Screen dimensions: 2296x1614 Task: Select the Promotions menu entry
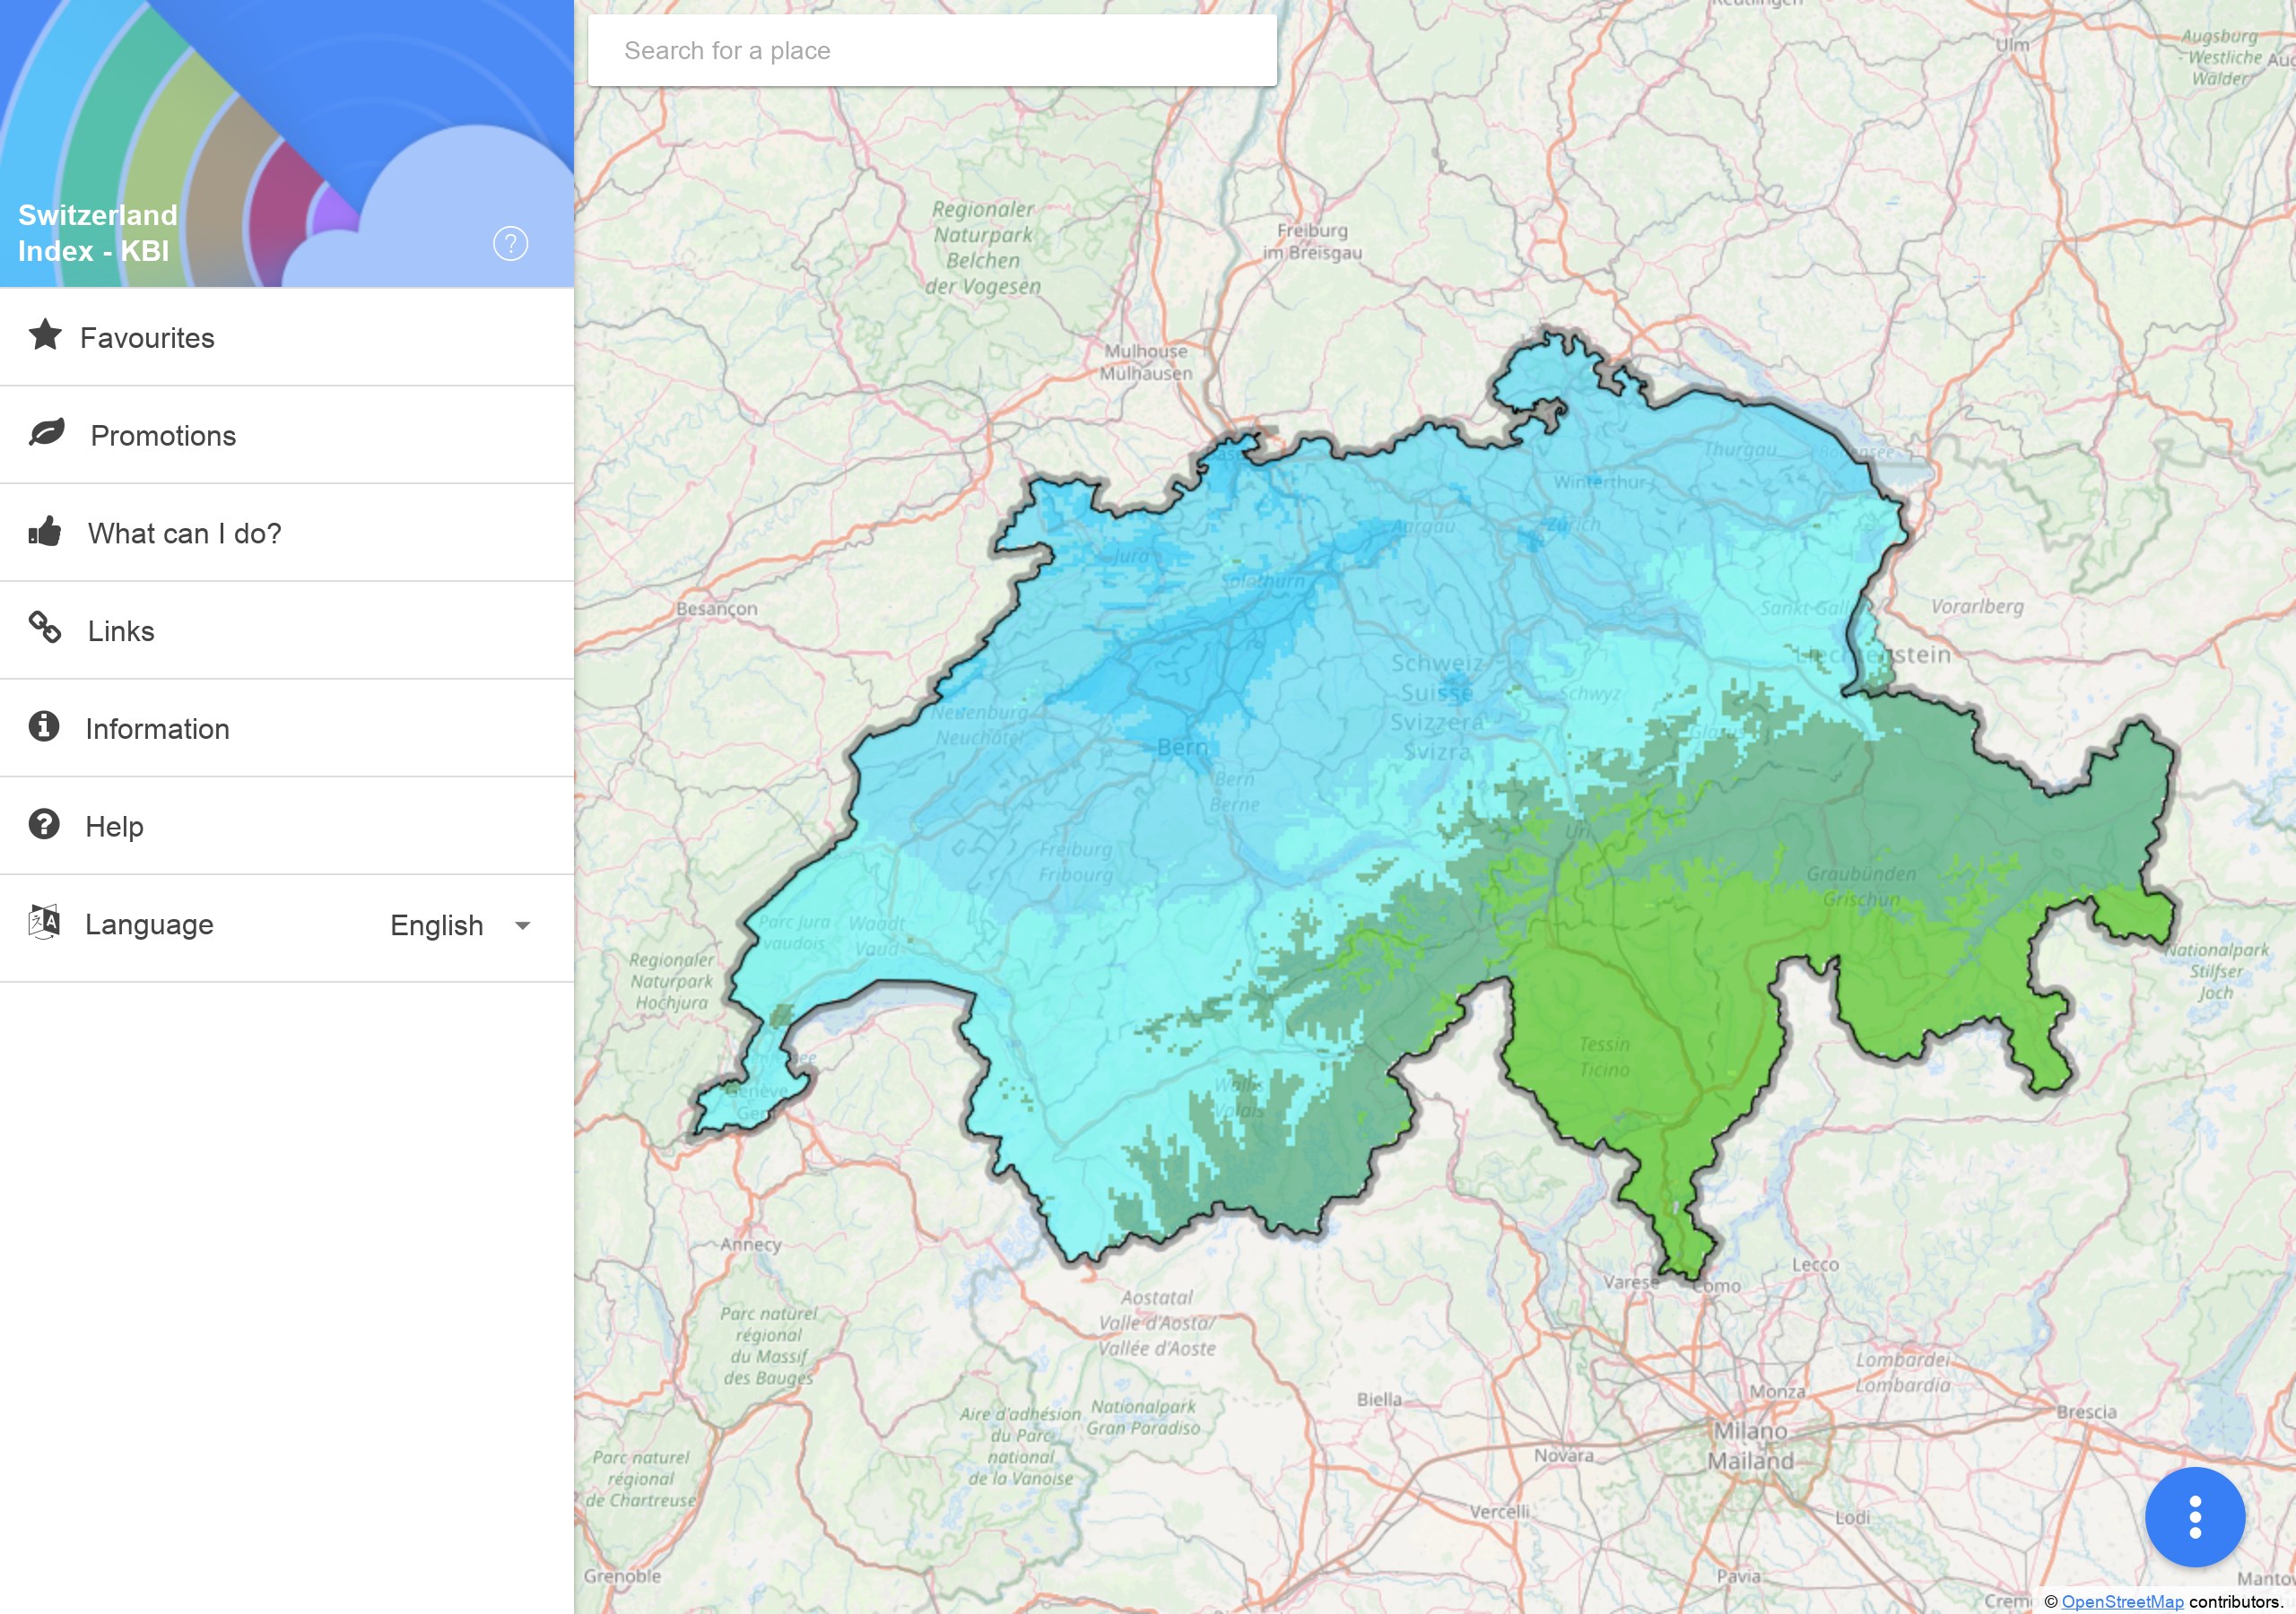click(x=163, y=436)
